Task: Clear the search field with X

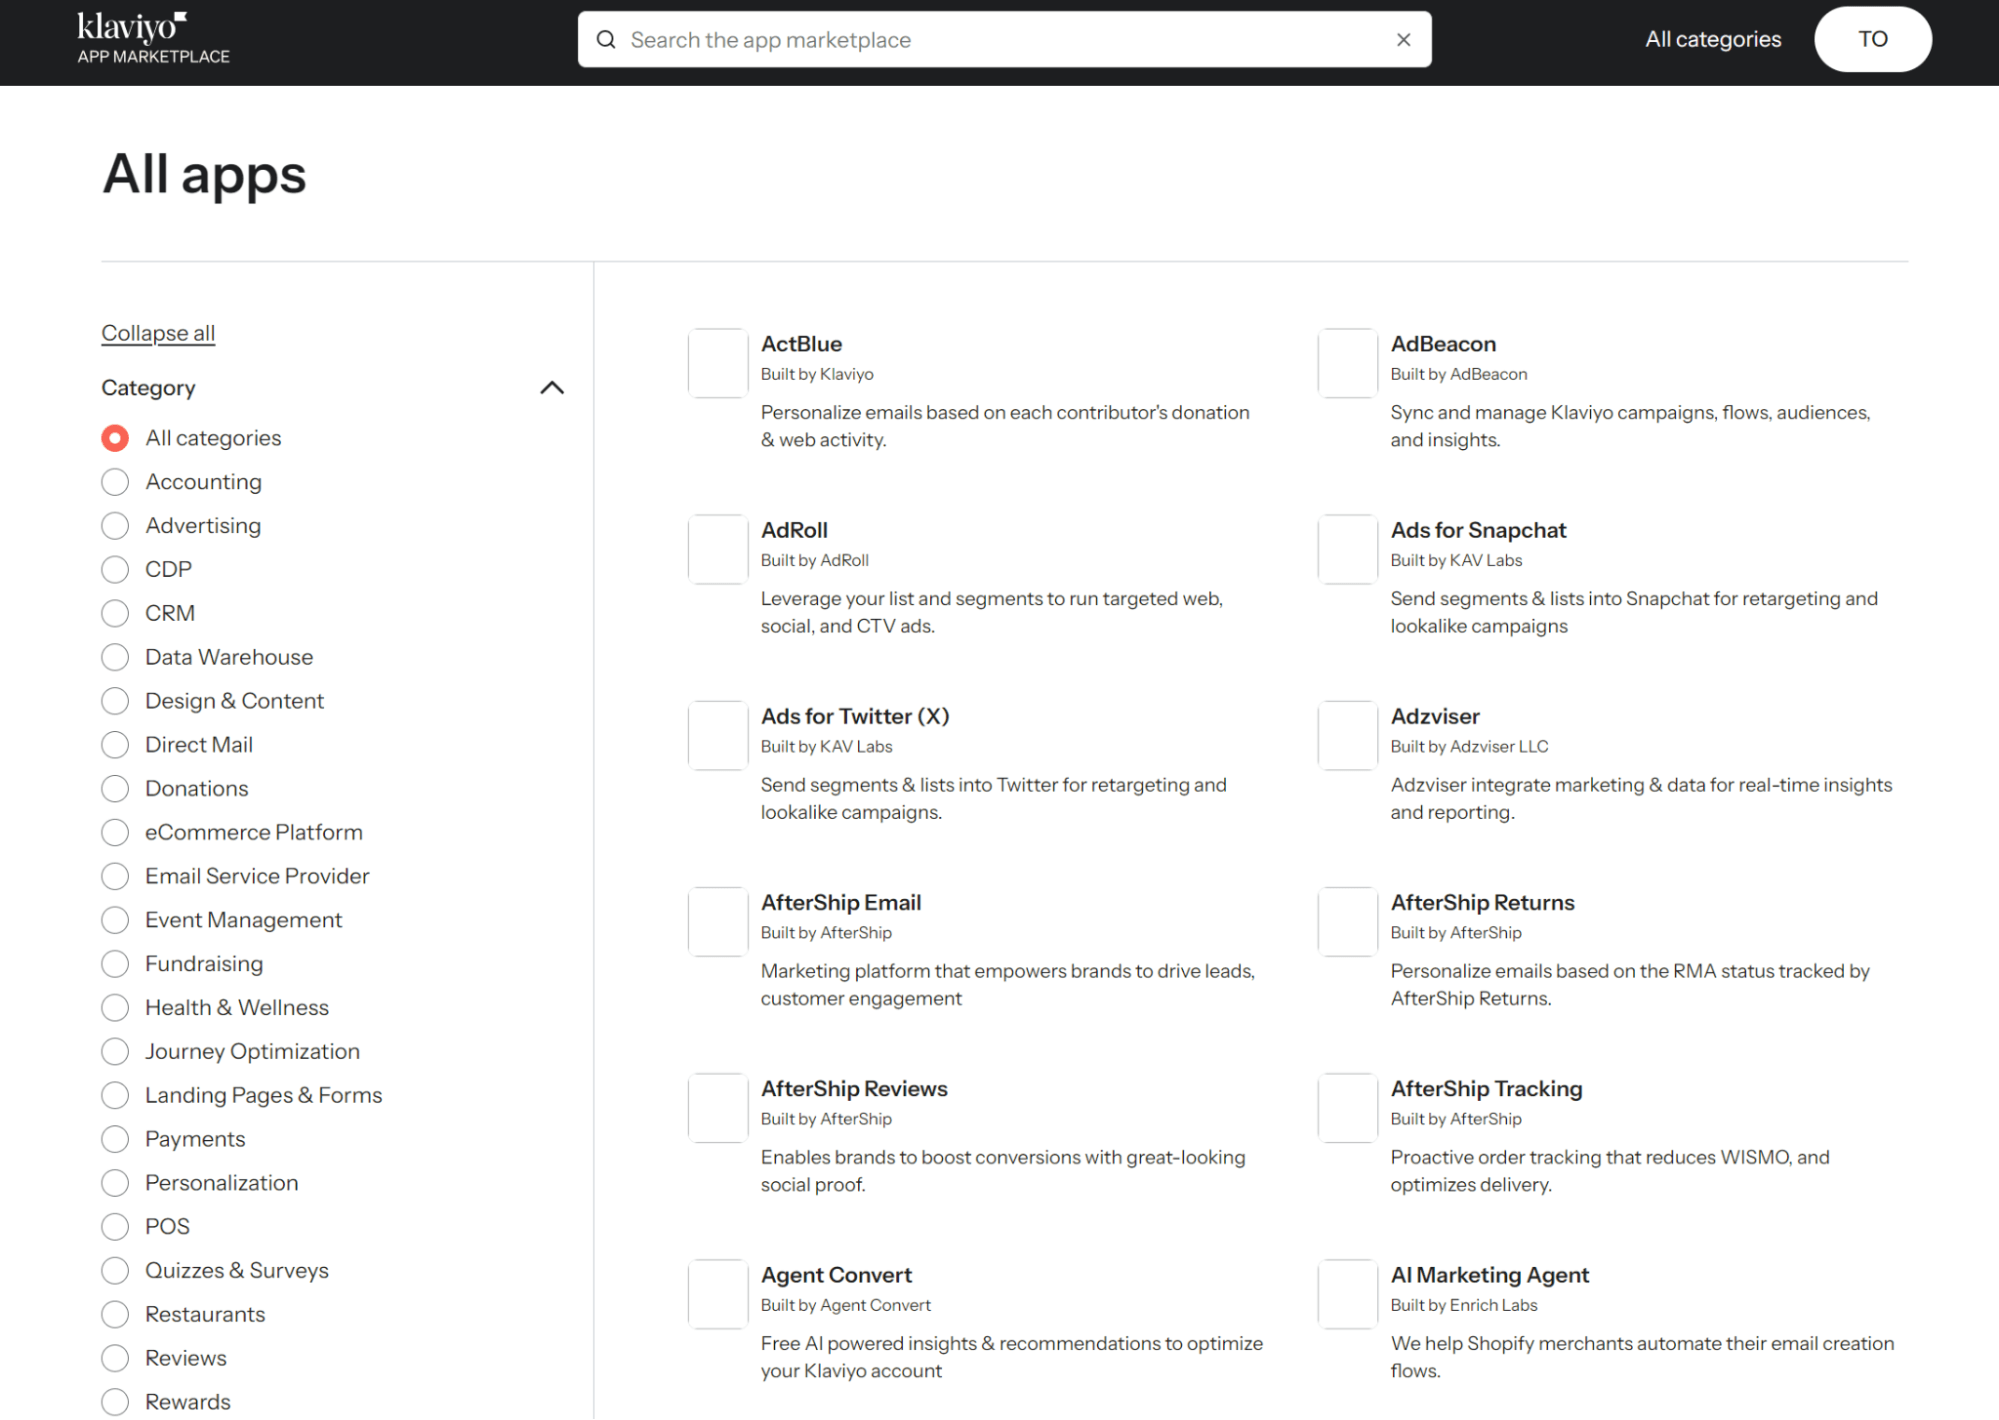Action: pyautogui.click(x=1404, y=40)
